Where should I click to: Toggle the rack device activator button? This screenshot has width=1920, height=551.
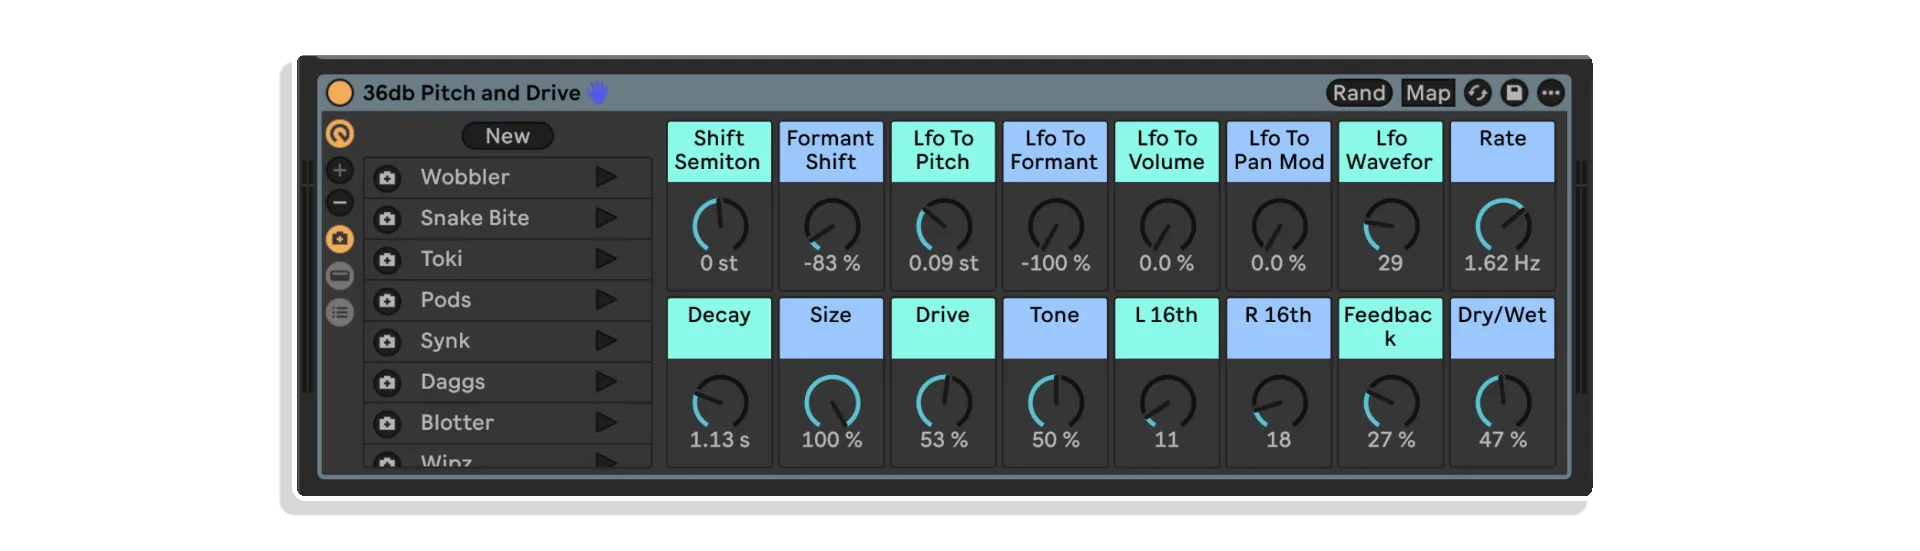(340, 93)
